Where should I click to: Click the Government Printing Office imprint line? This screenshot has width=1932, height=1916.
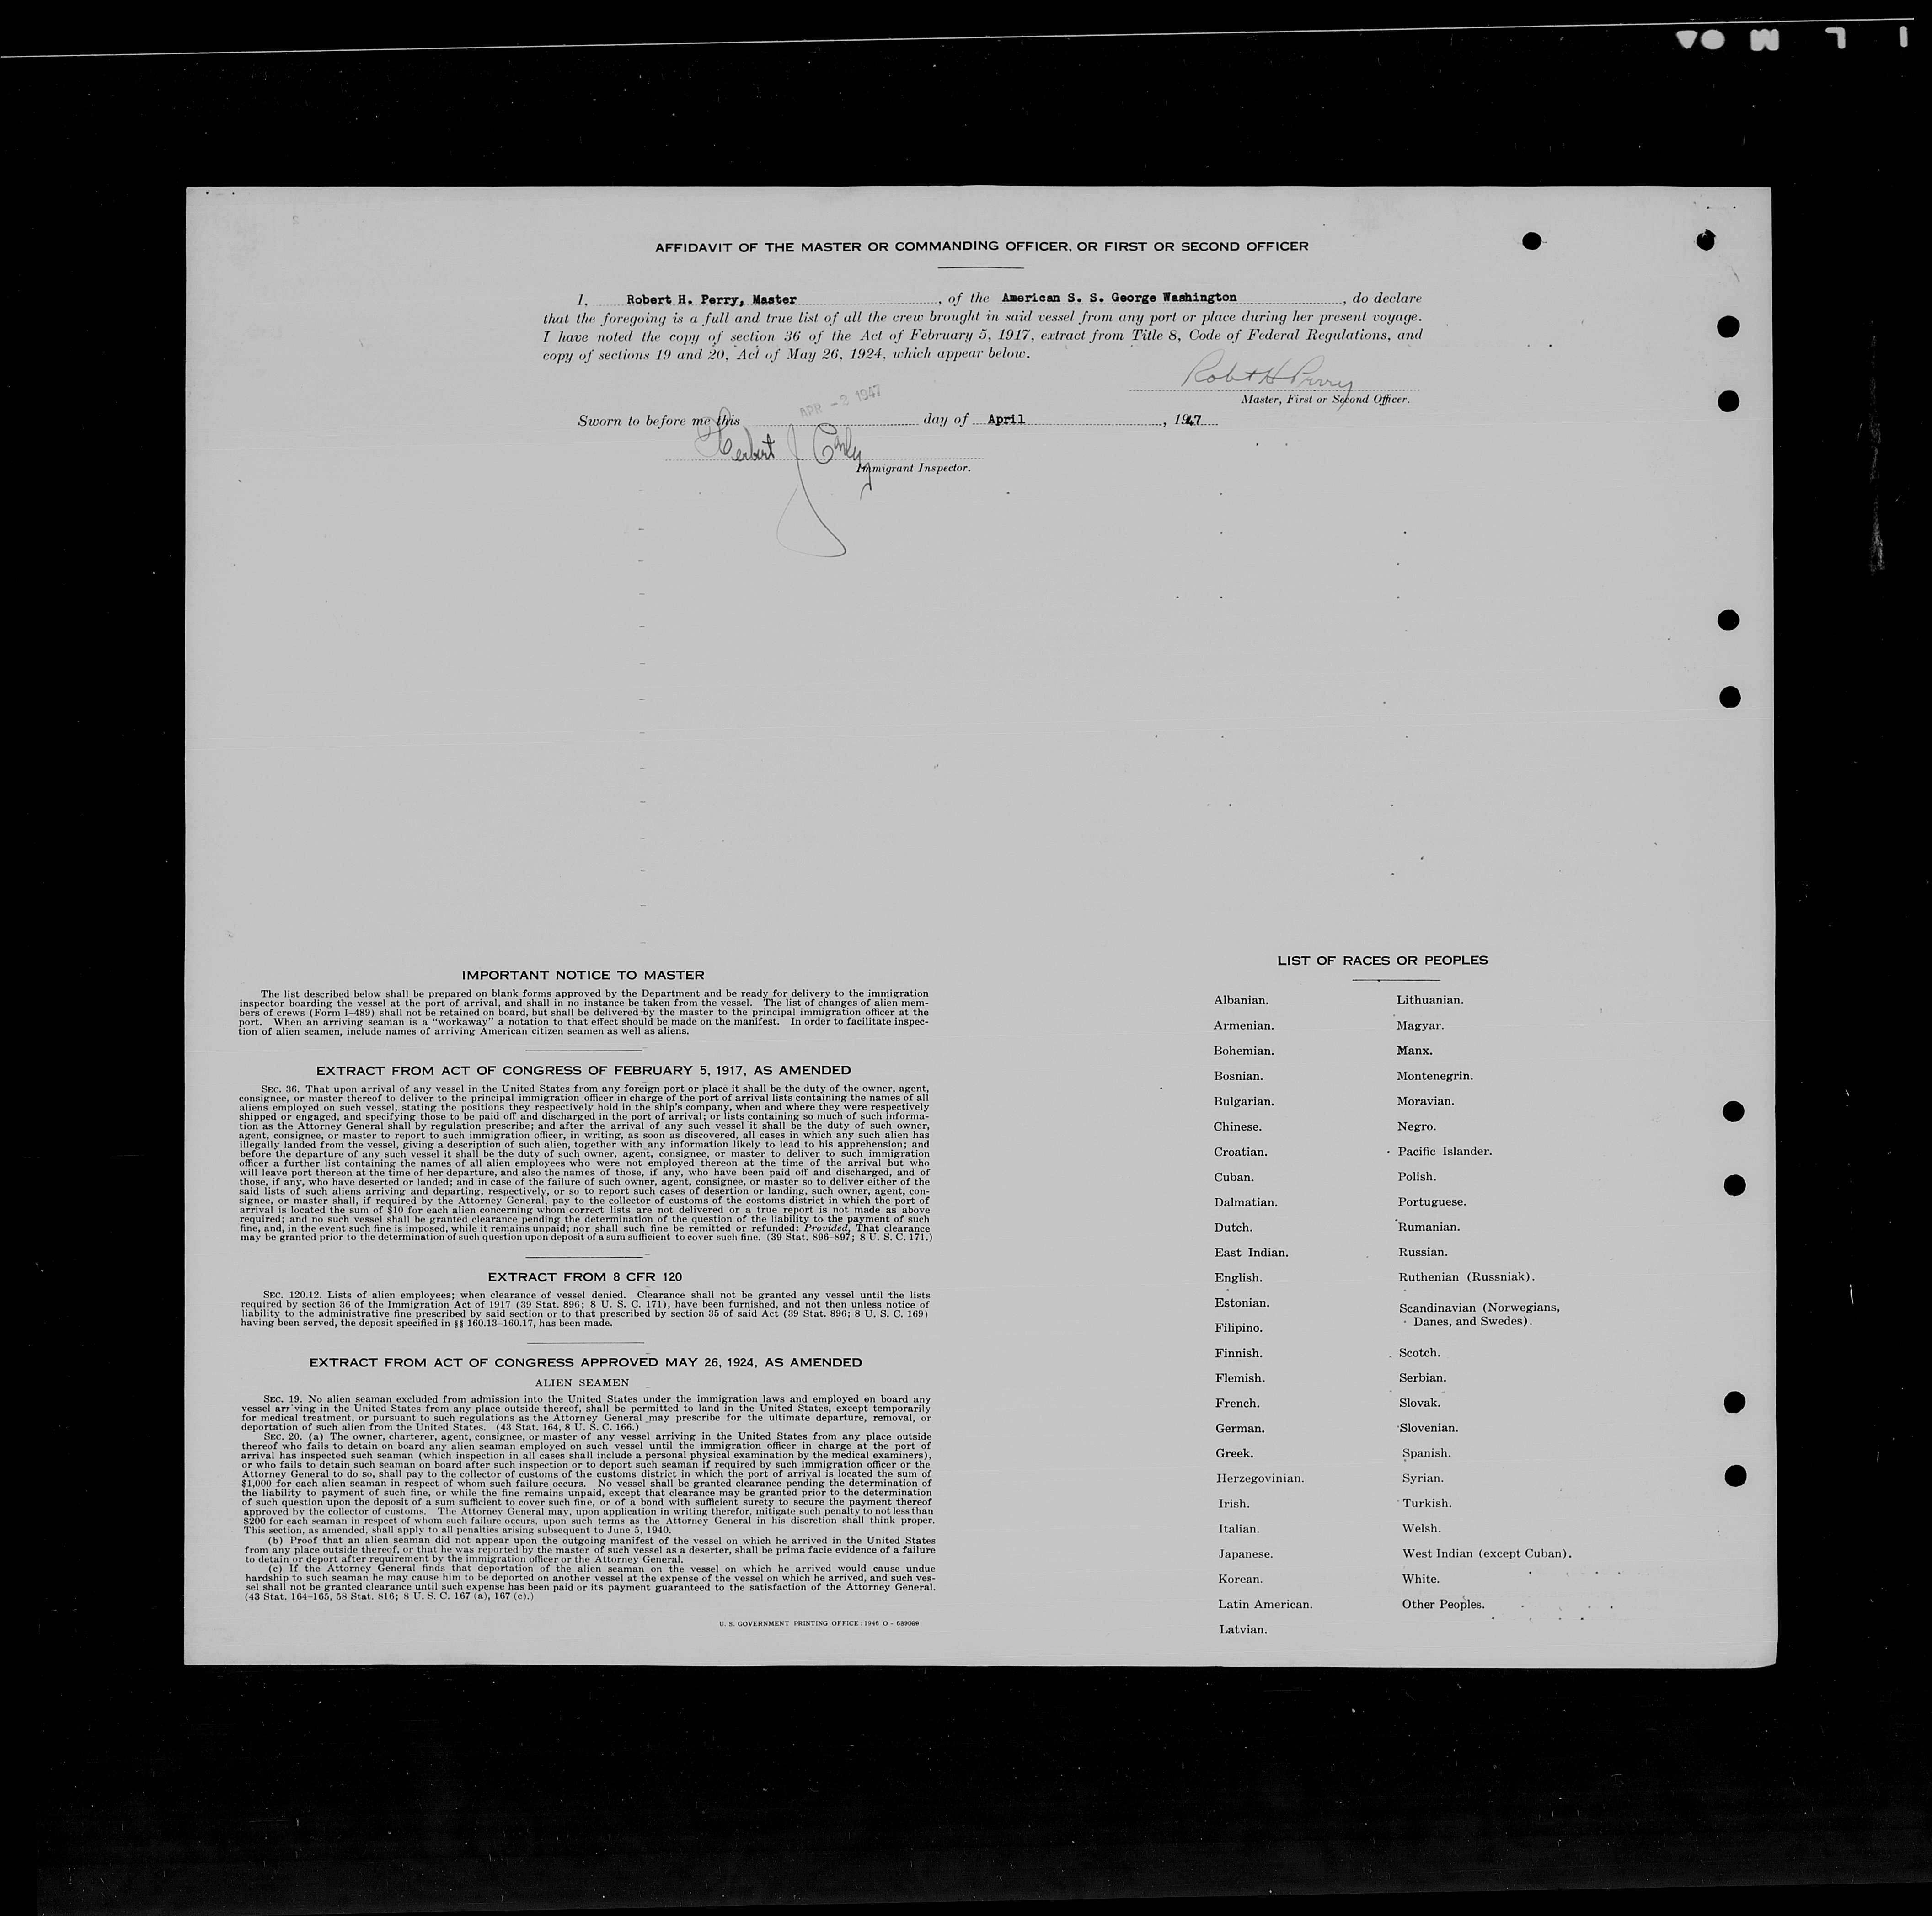(x=818, y=1623)
